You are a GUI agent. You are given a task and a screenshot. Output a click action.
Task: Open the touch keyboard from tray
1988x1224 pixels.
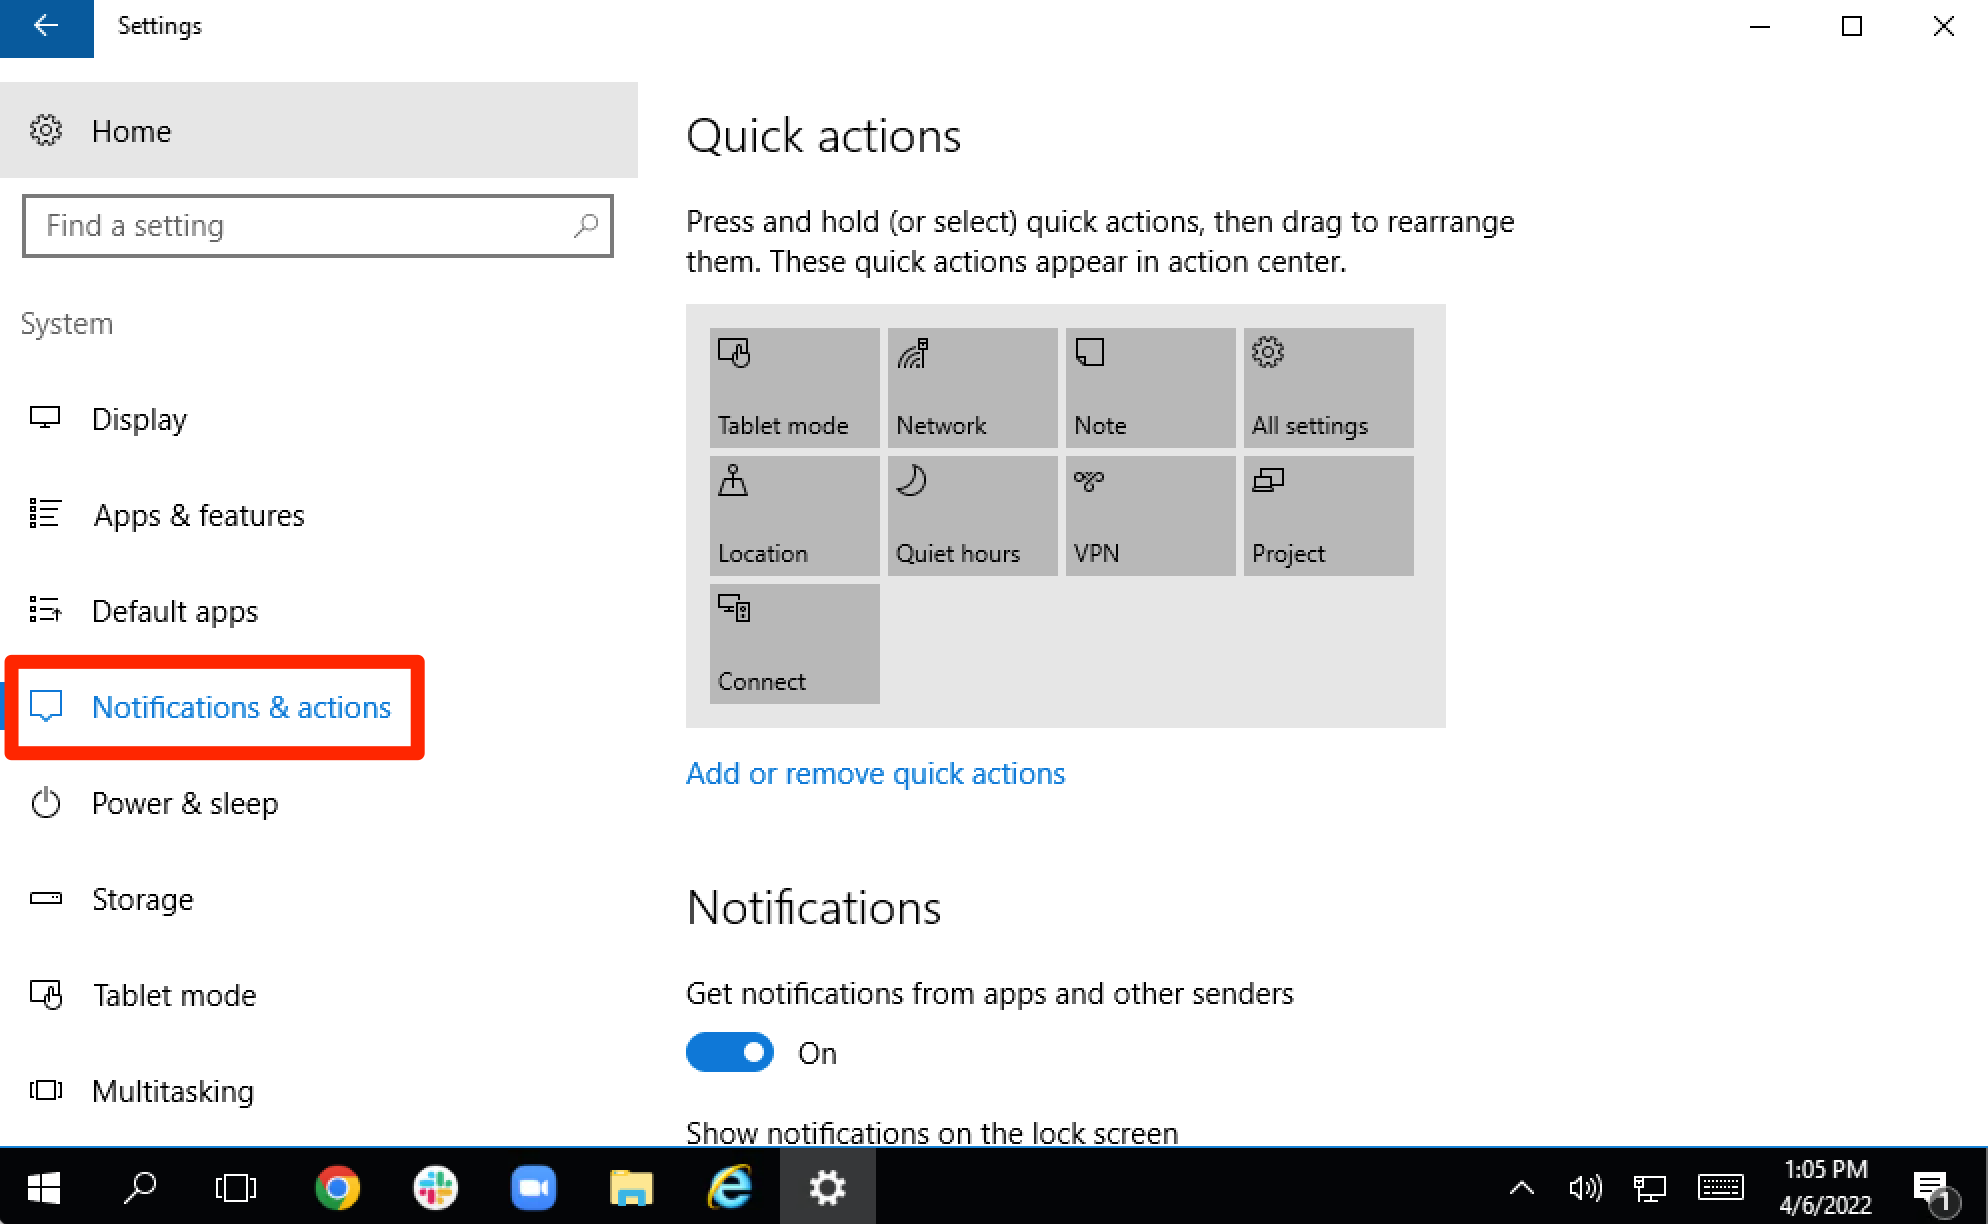tap(1721, 1187)
